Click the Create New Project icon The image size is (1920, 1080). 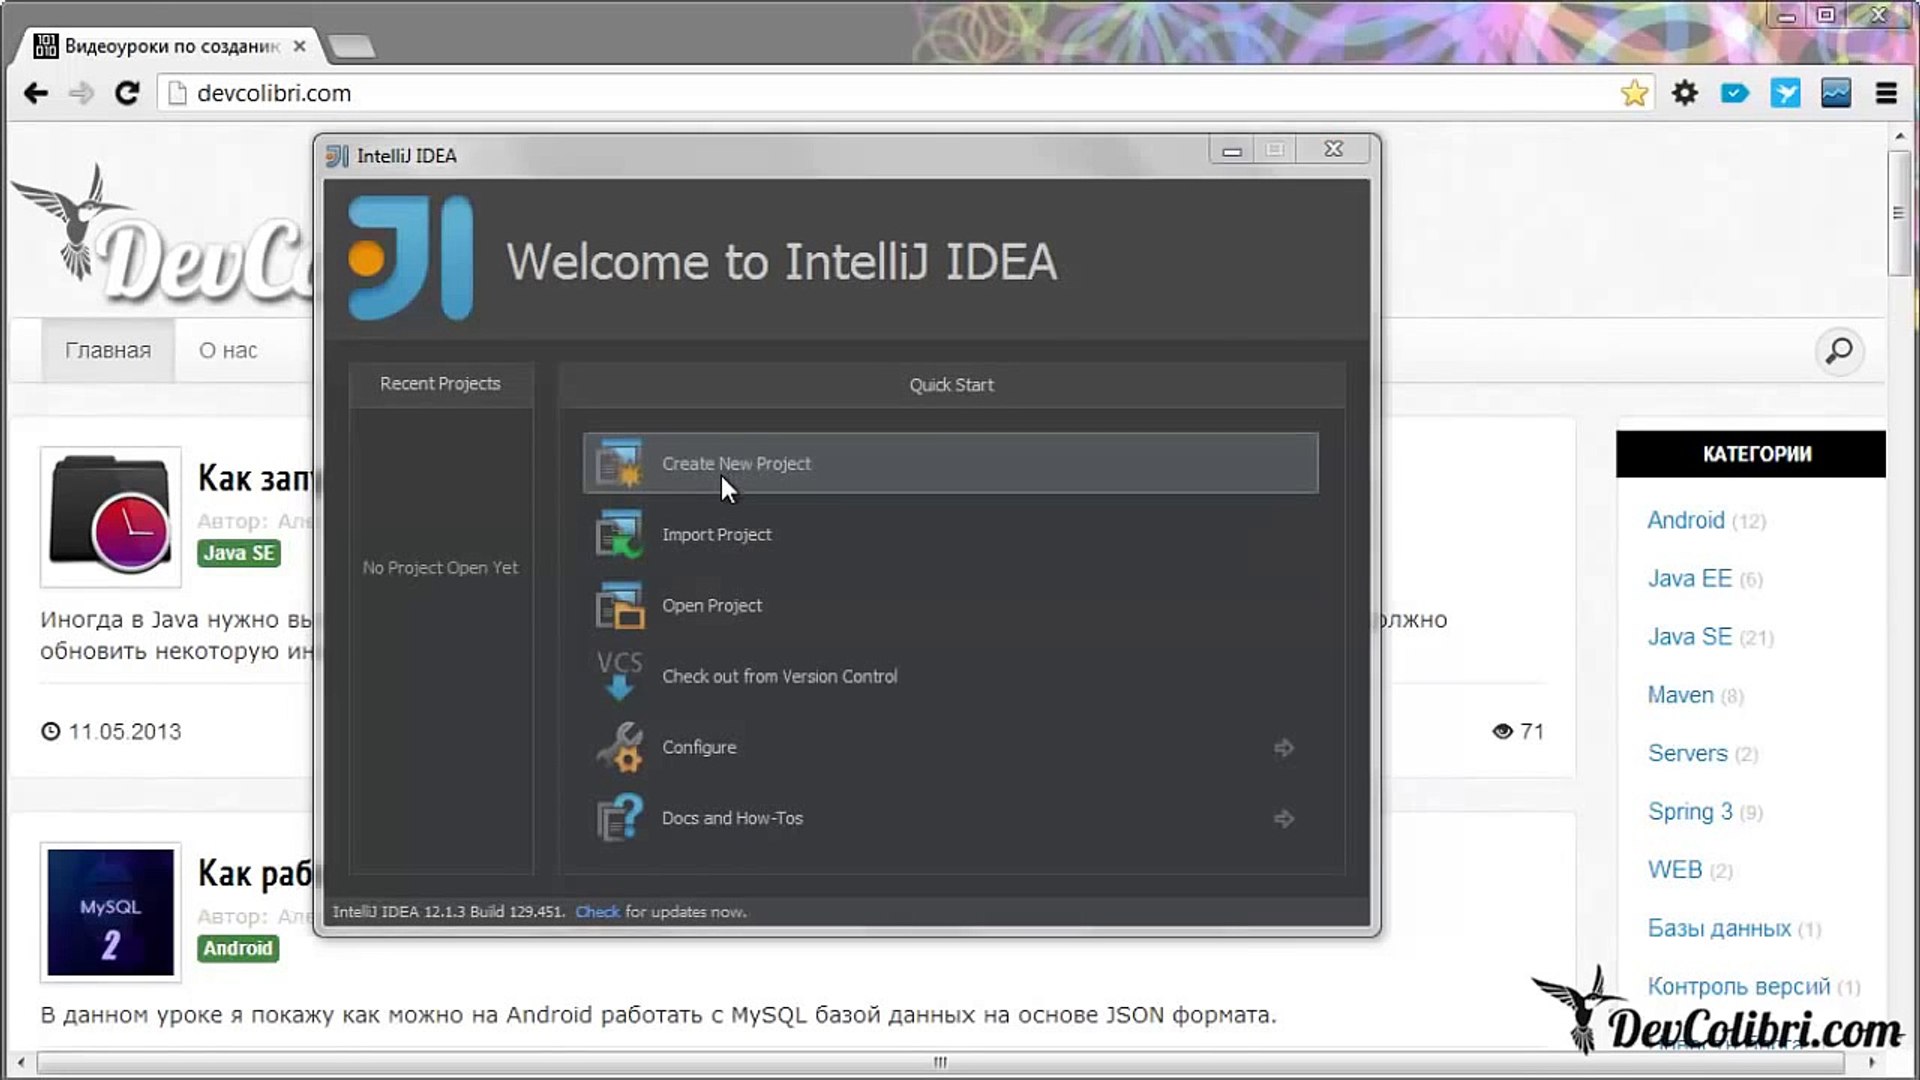tap(619, 464)
